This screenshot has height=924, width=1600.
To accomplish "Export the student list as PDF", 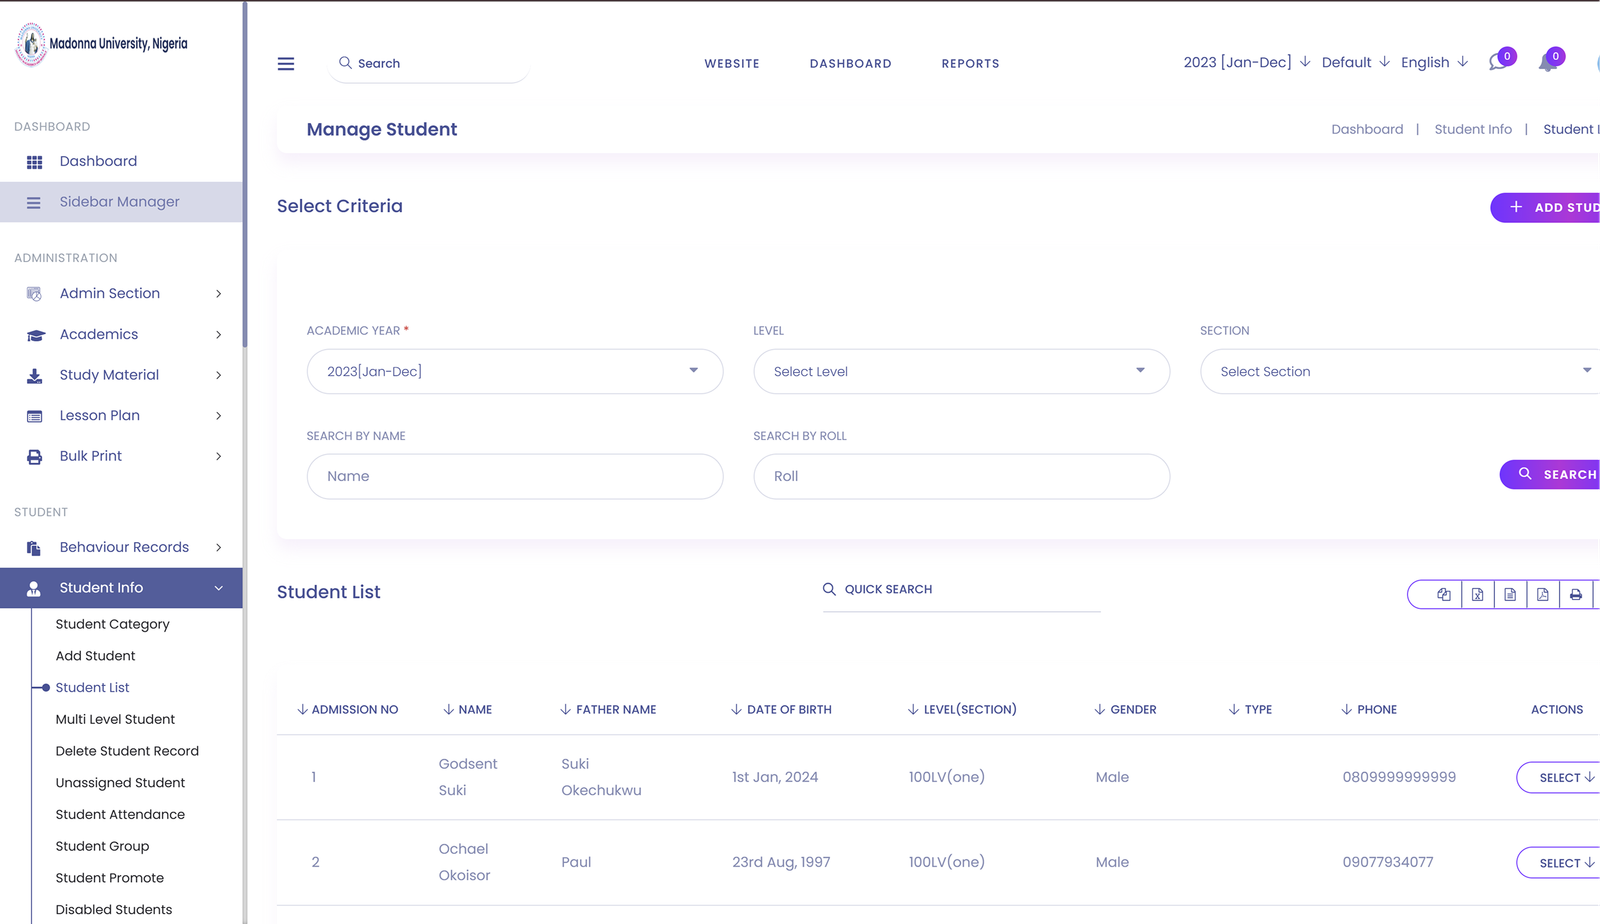I will pyautogui.click(x=1543, y=594).
